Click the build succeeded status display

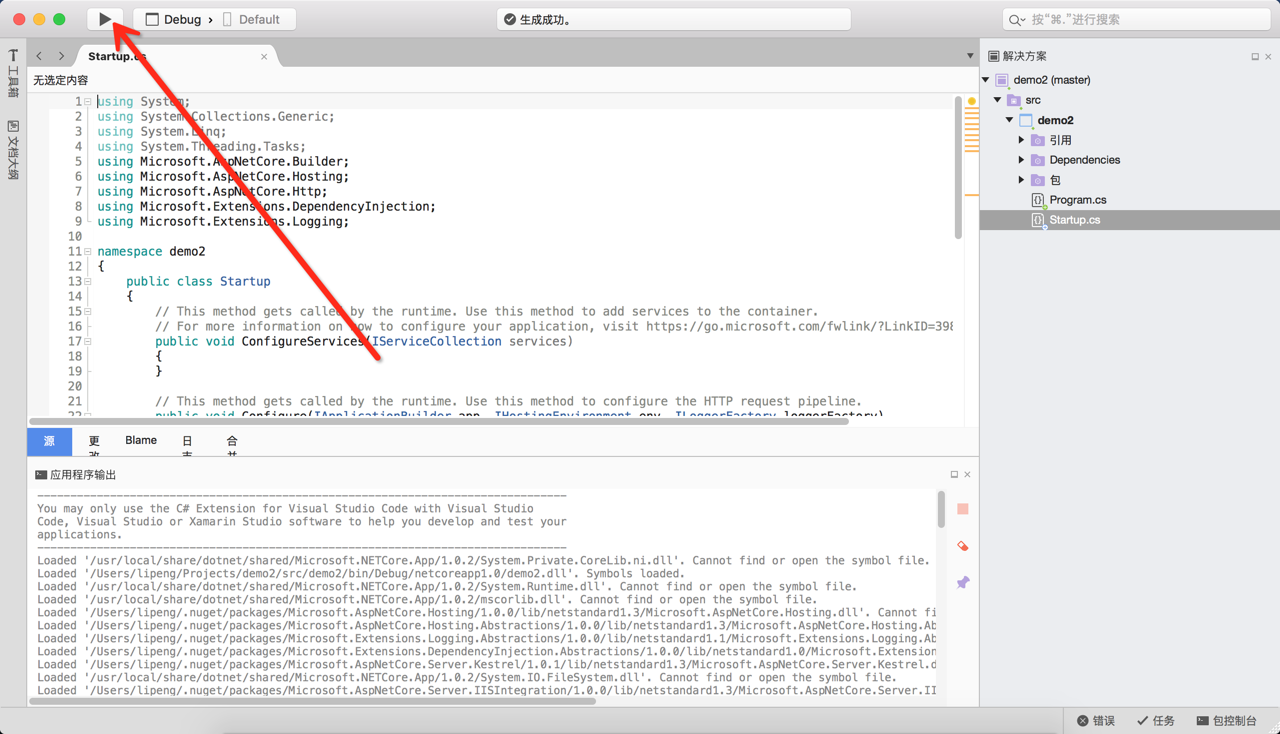[673, 19]
